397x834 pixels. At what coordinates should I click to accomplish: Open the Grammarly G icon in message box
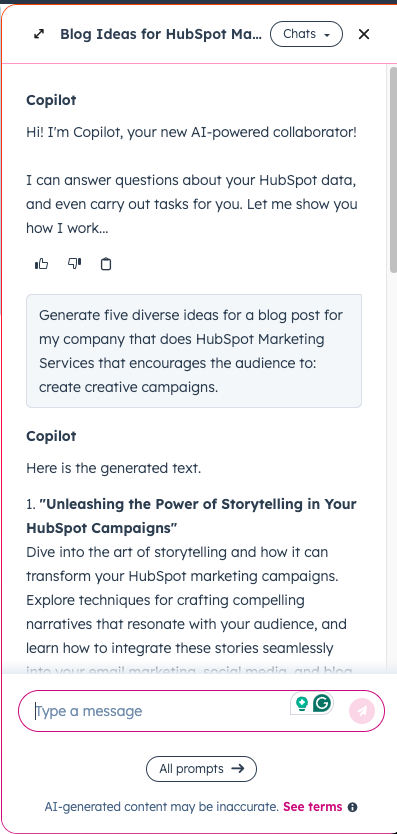(x=322, y=704)
